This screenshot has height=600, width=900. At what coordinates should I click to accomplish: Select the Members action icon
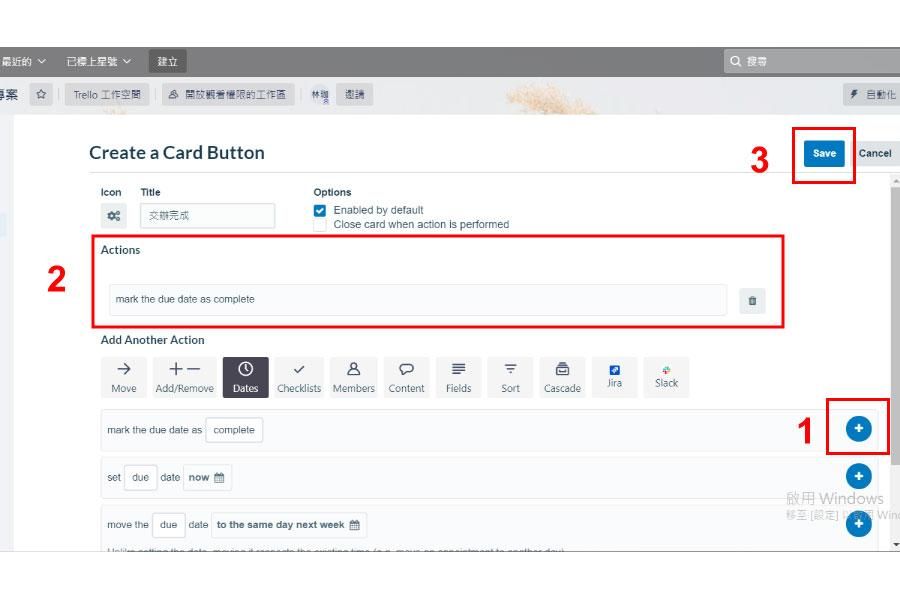pos(354,377)
